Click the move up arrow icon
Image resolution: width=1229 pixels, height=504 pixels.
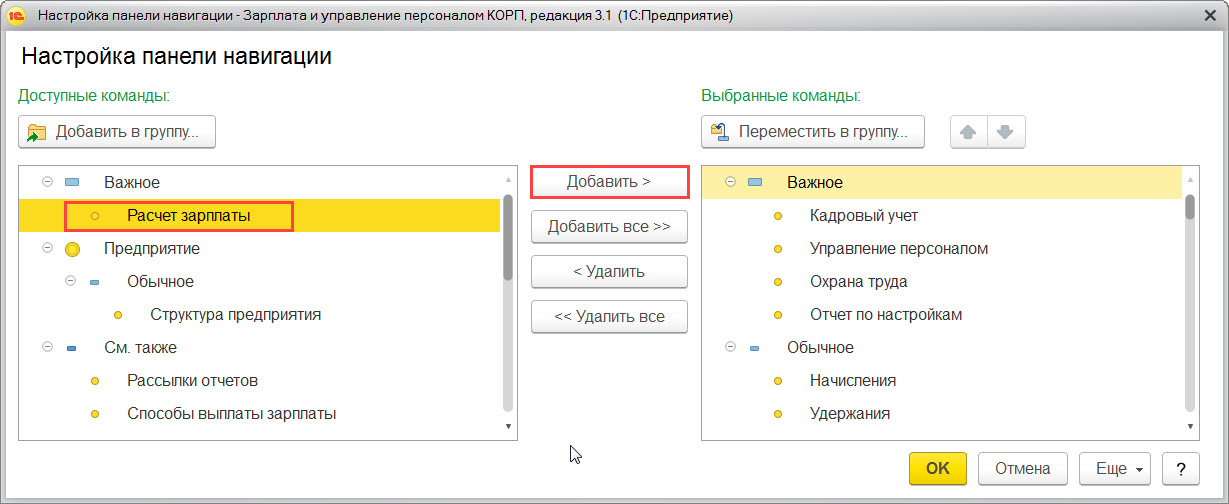968,132
